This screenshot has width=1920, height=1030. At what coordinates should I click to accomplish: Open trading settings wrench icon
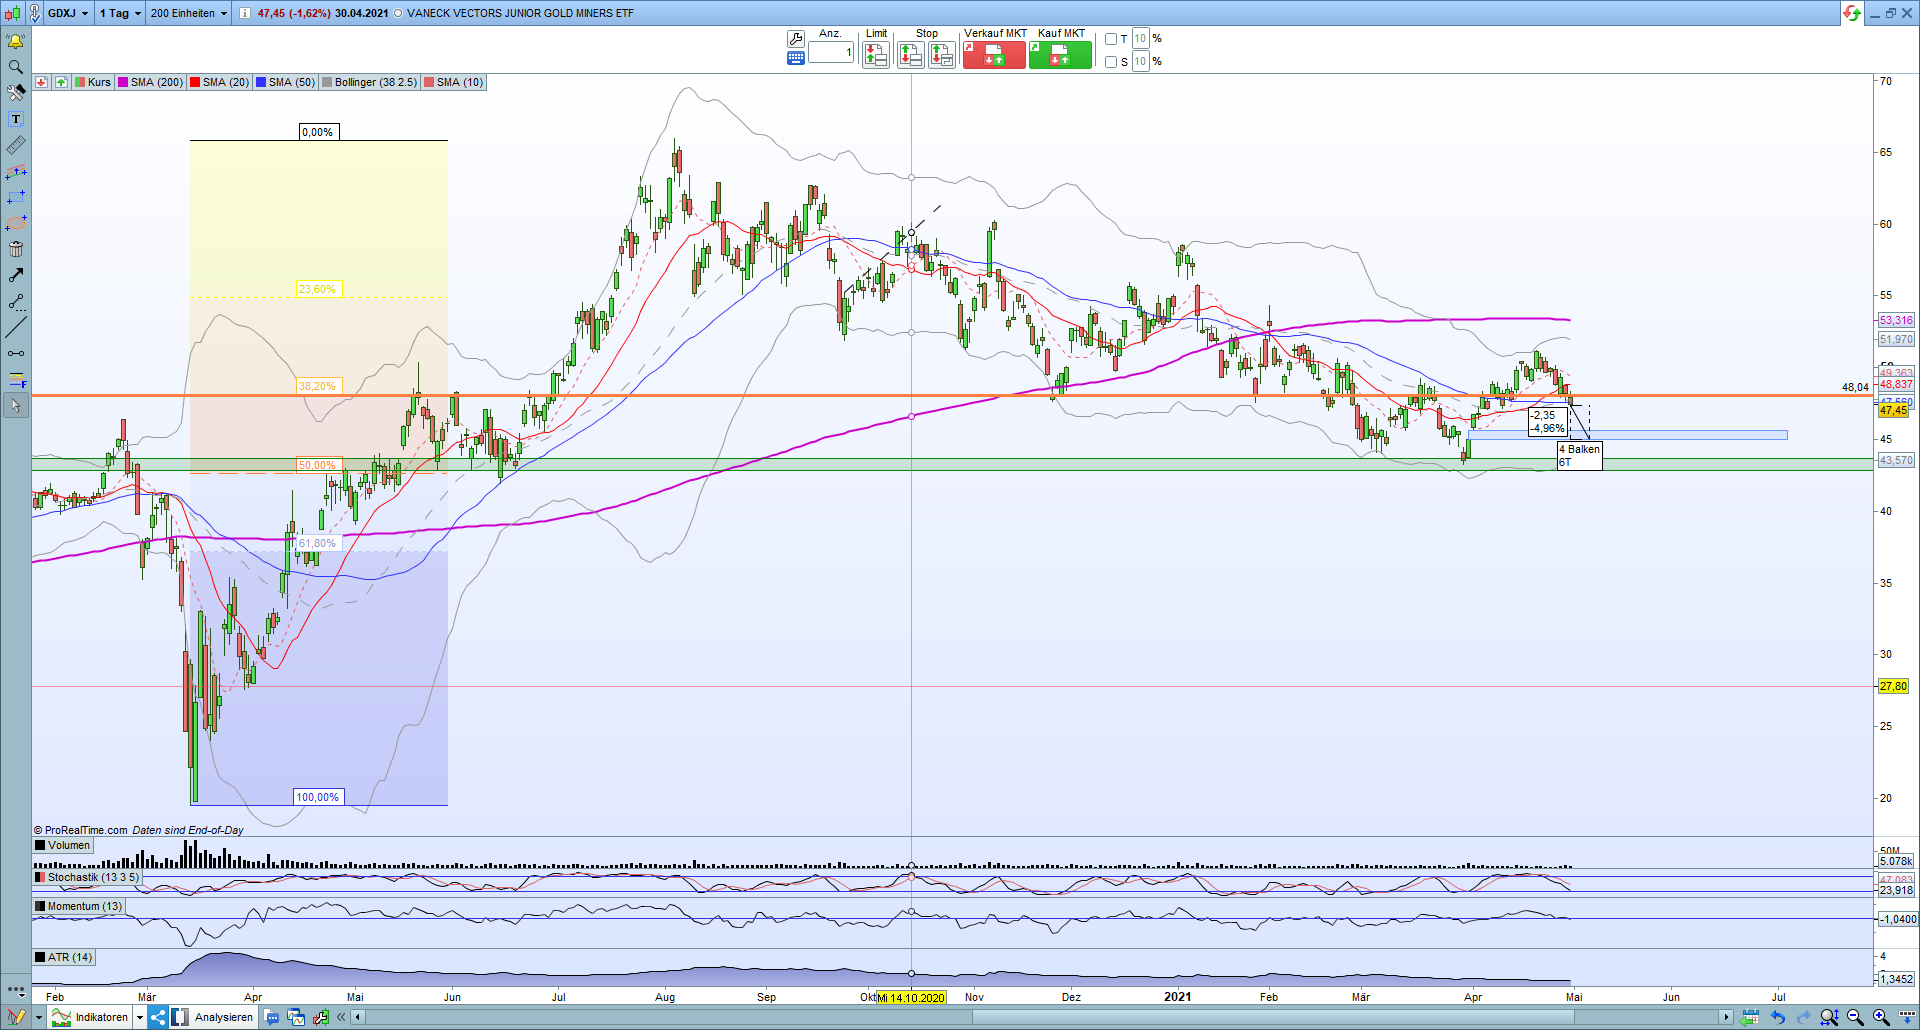(796, 39)
